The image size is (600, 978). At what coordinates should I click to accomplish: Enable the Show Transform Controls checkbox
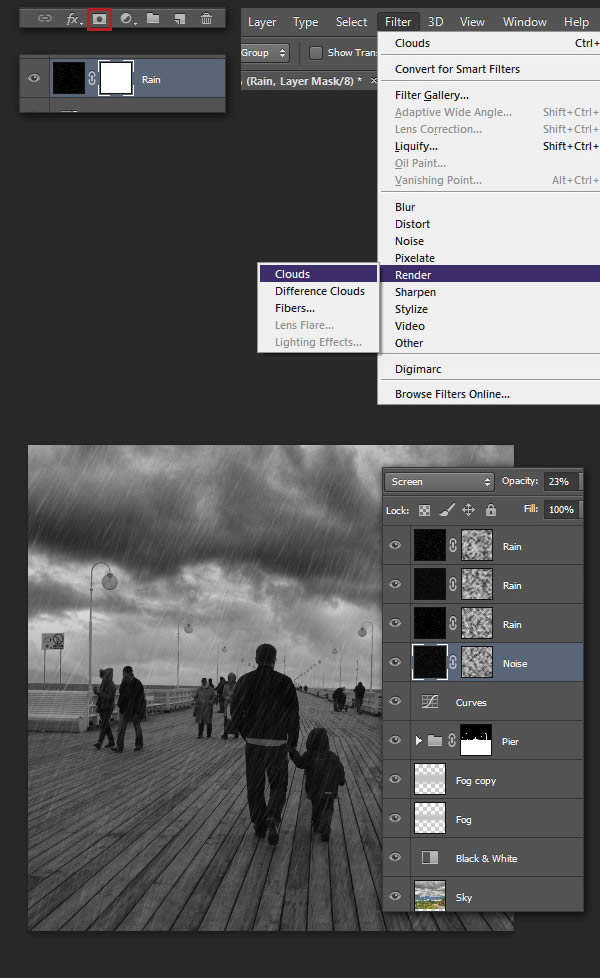[x=316, y=53]
